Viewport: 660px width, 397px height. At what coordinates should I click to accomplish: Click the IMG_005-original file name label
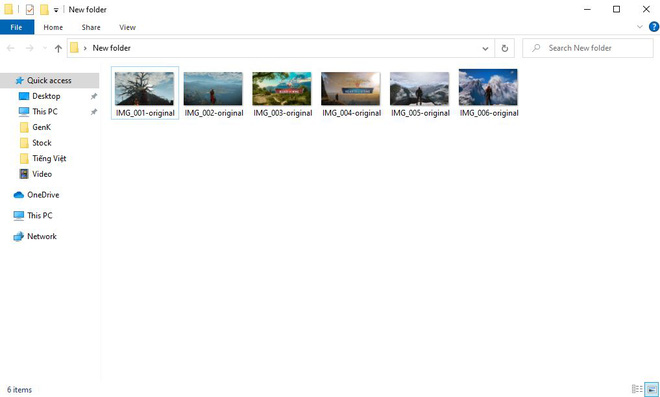[420, 113]
